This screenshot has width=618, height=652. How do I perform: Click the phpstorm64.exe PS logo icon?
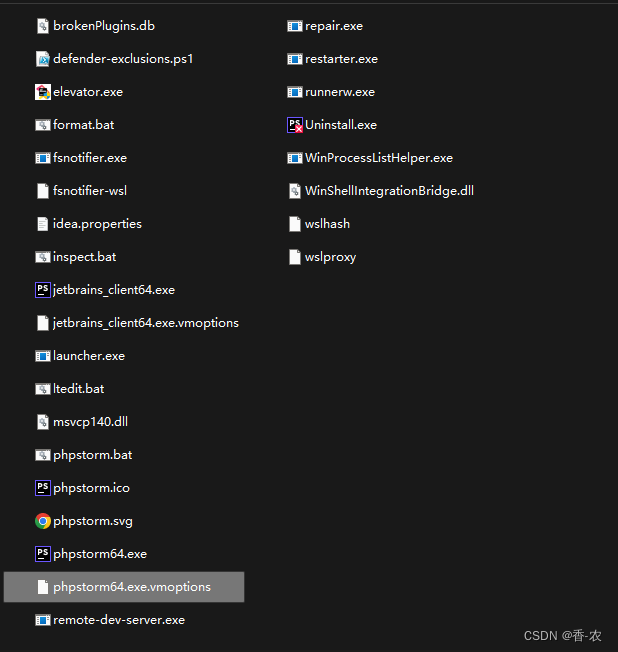(43, 554)
